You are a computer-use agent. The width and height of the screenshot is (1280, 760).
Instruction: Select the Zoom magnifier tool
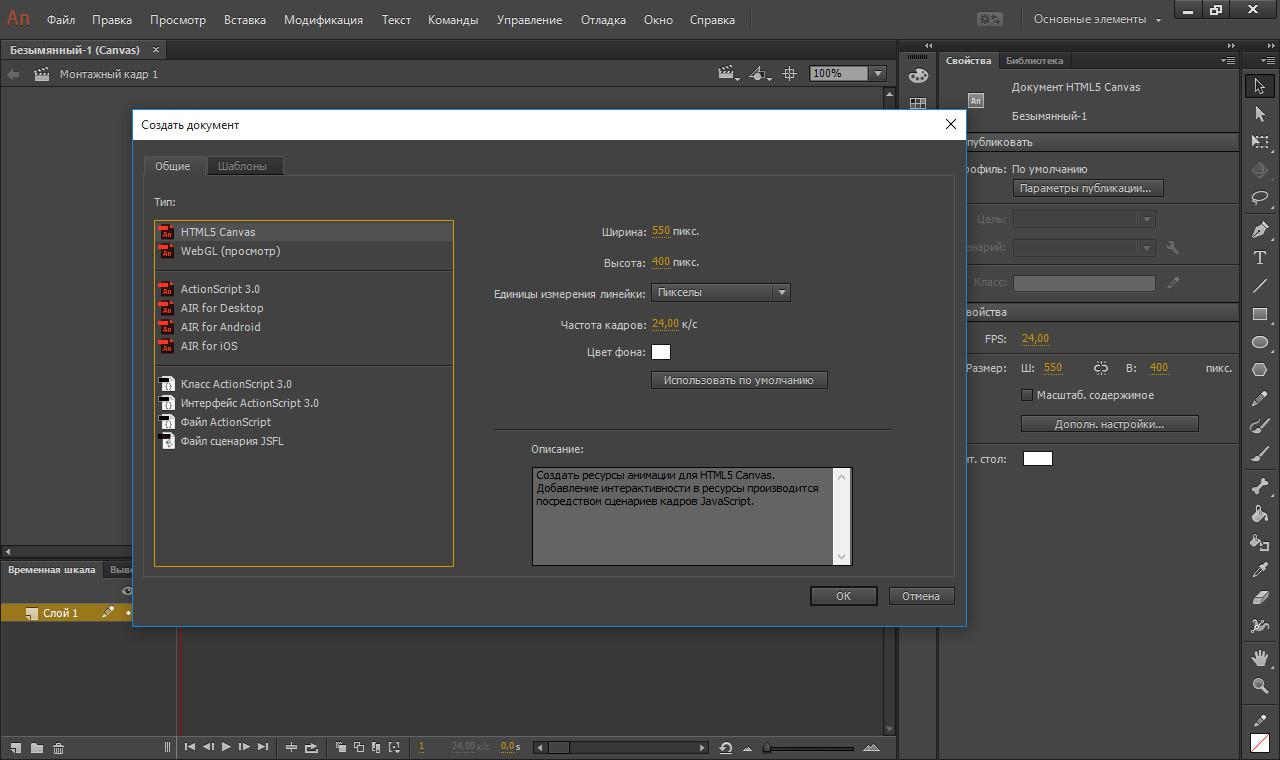(1260, 686)
